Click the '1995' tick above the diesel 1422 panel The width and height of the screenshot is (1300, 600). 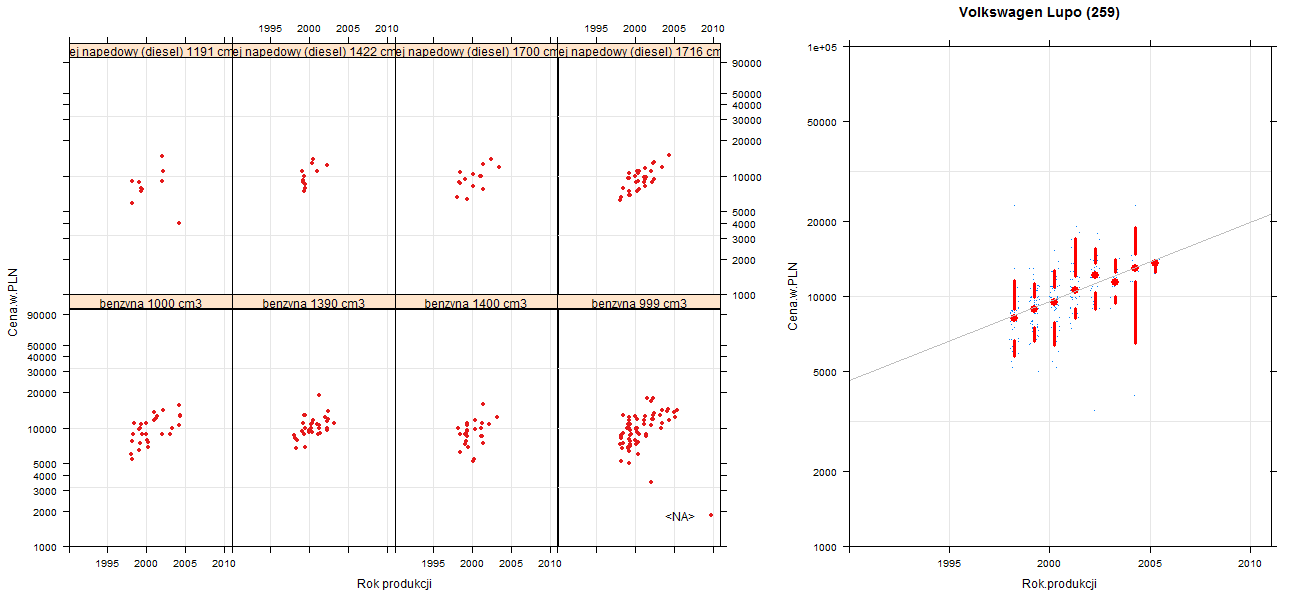(270, 29)
